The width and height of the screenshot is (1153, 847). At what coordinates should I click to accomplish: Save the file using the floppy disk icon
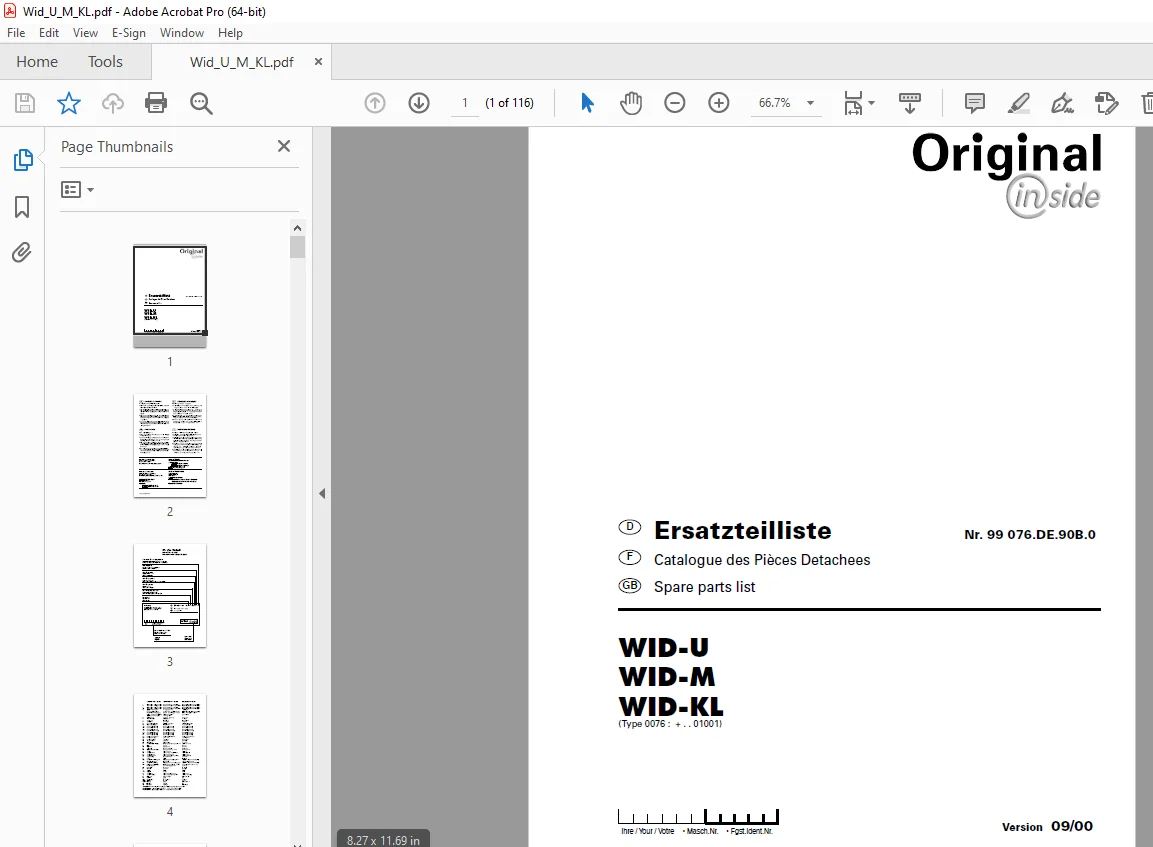pos(25,103)
